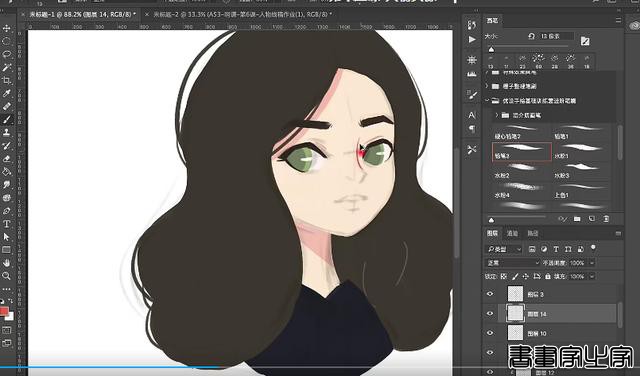This screenshot has width=640, height=376.
Task: Select the Move tool
Action: [7, 28]
